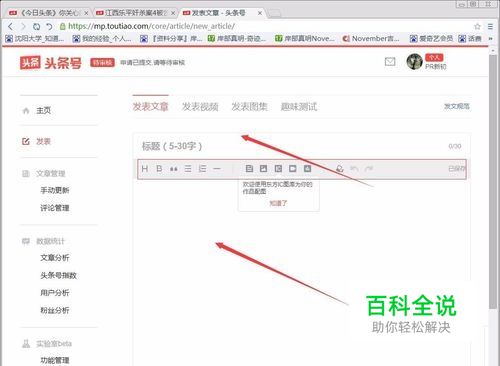Apply heading format with H icon
Viewport: 500px width, 366px height.
coord(145,169)
